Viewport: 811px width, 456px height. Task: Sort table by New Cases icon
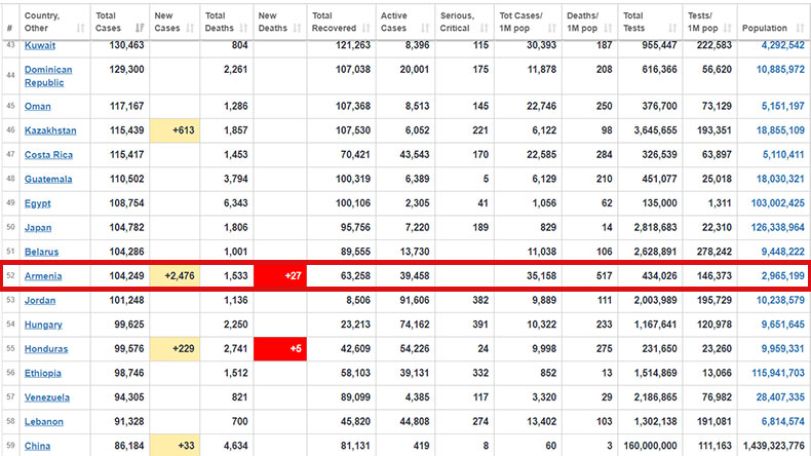190,28
